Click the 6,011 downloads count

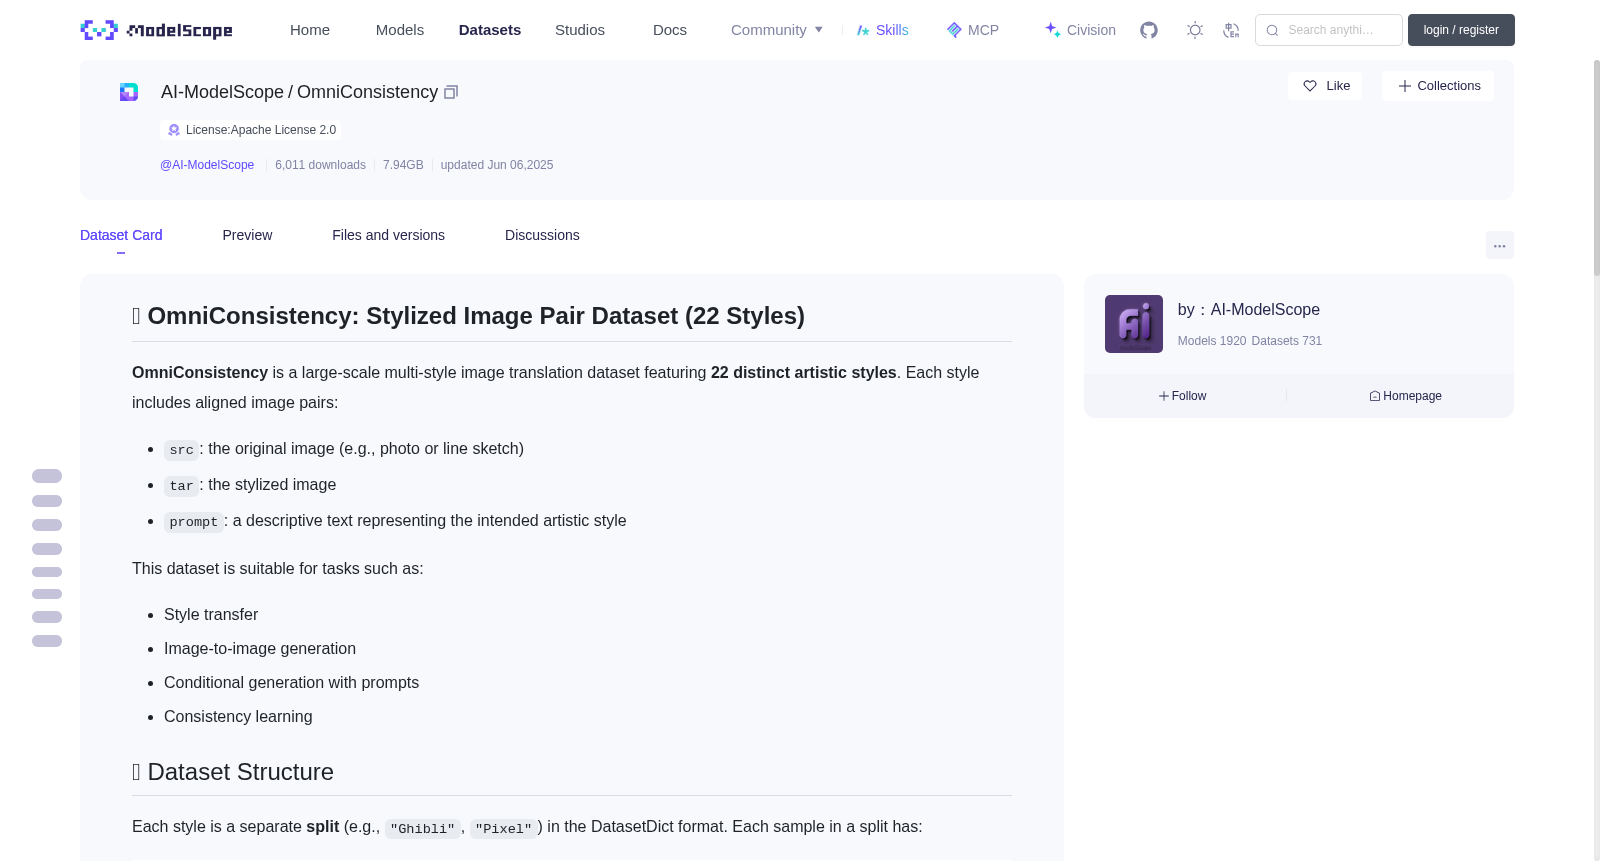tap(320, 165)
